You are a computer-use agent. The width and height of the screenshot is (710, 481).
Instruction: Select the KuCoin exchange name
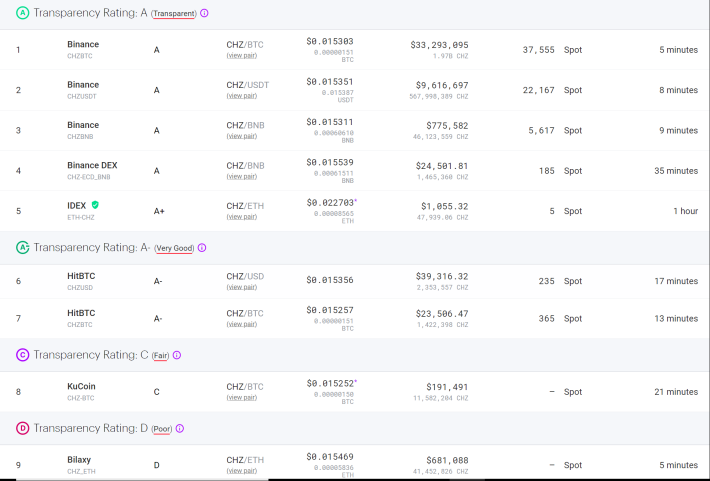point(82,386)
